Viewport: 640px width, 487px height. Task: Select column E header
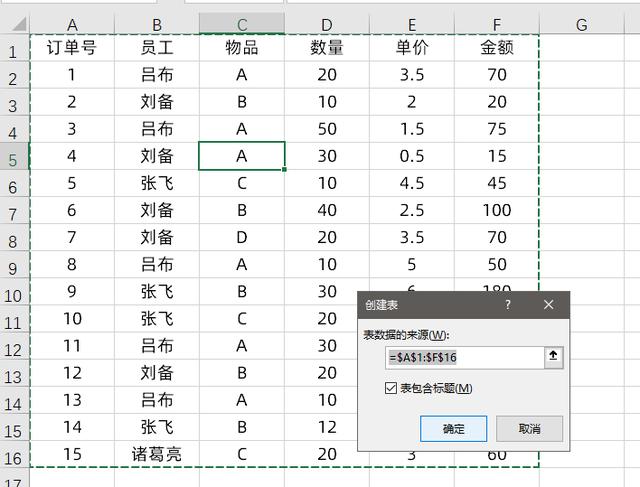coord(411,24)
